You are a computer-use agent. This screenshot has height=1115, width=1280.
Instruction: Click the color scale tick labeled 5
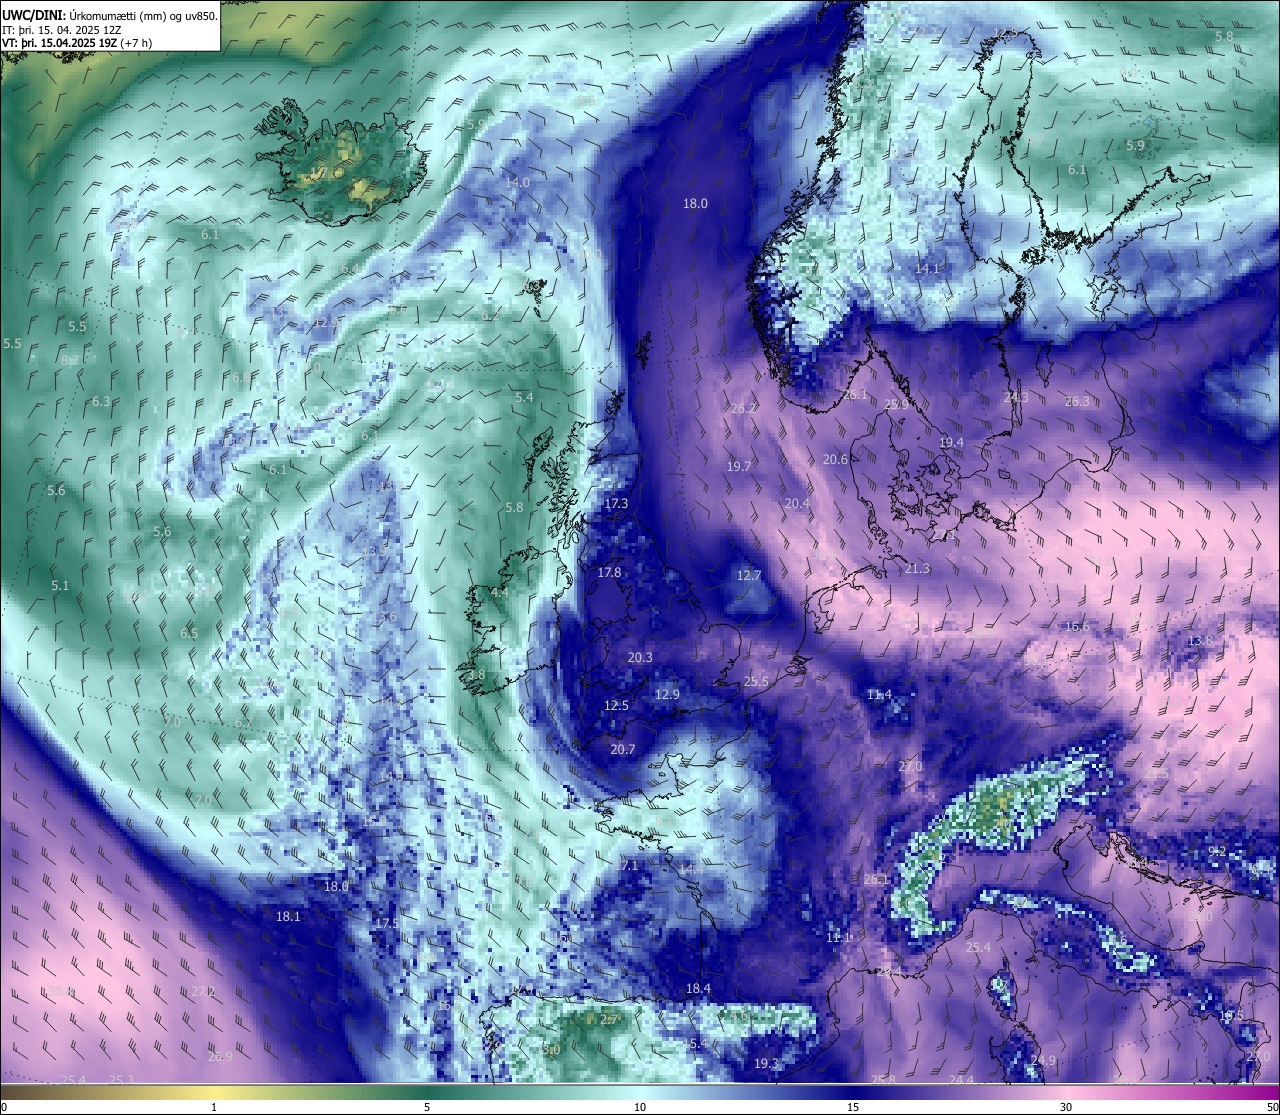tap(427, 1107)
